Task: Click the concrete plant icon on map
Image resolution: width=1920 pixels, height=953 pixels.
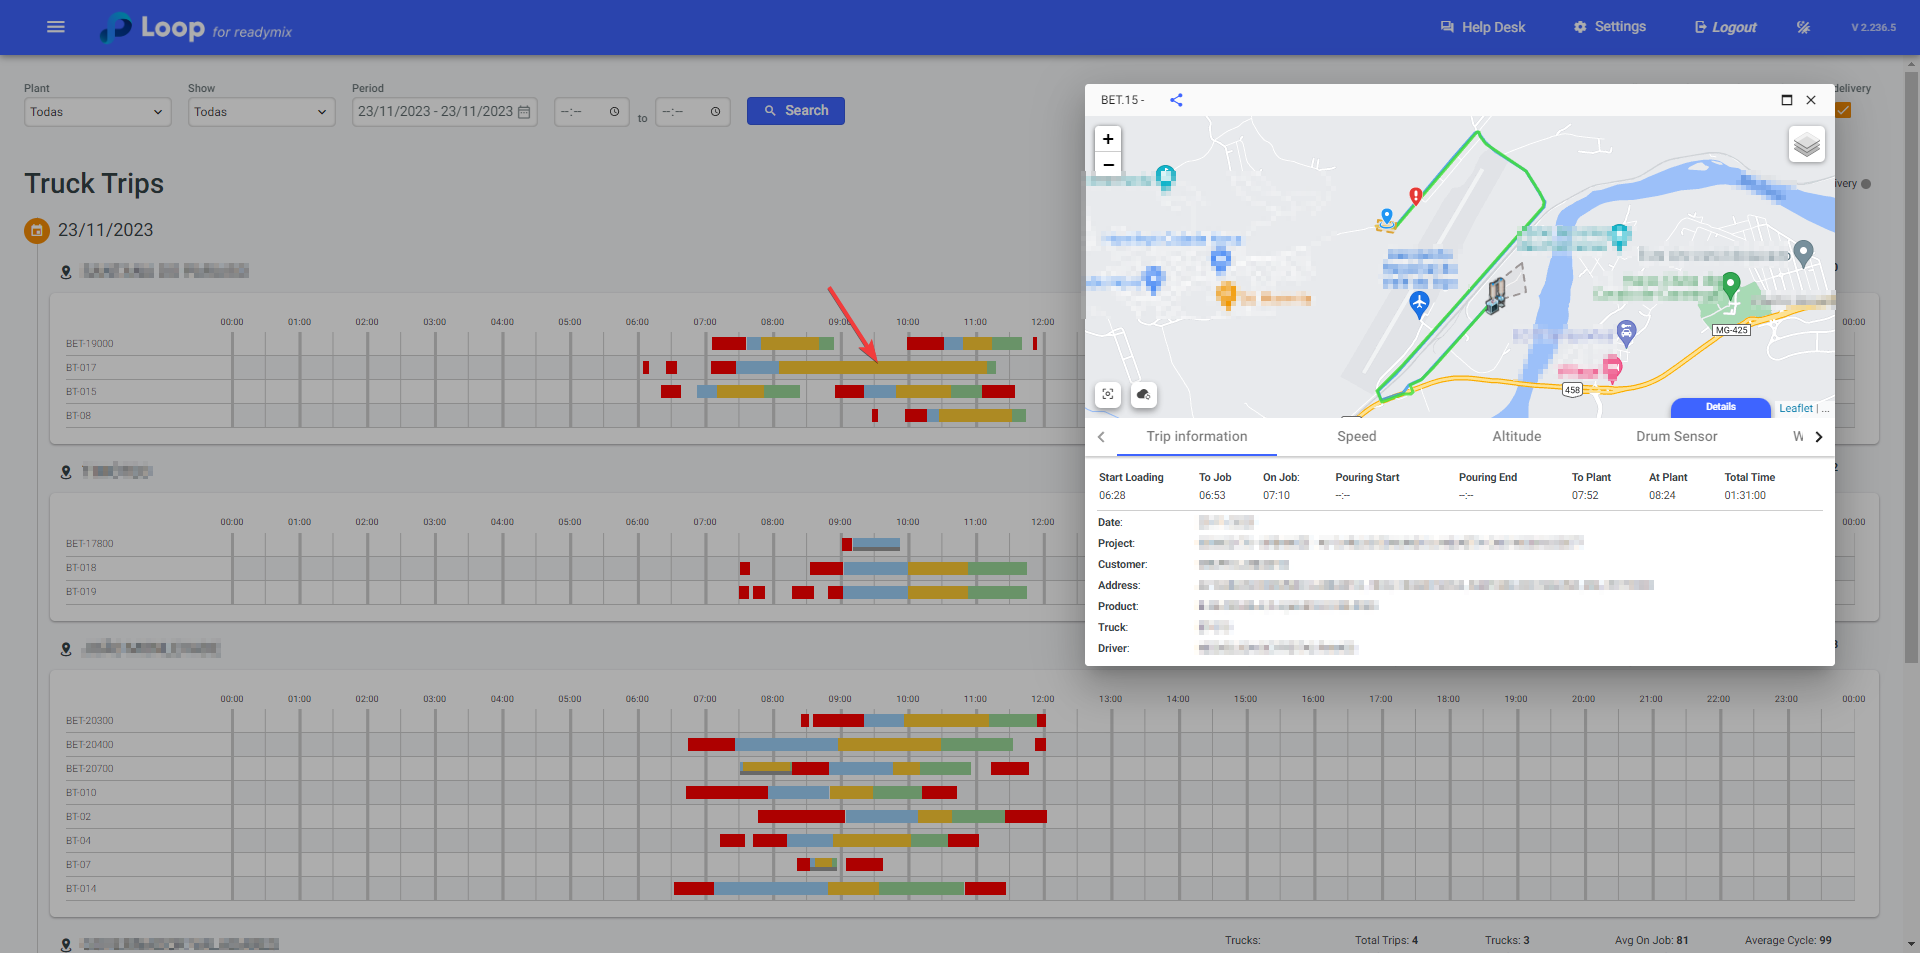Action: [1496, 295]
